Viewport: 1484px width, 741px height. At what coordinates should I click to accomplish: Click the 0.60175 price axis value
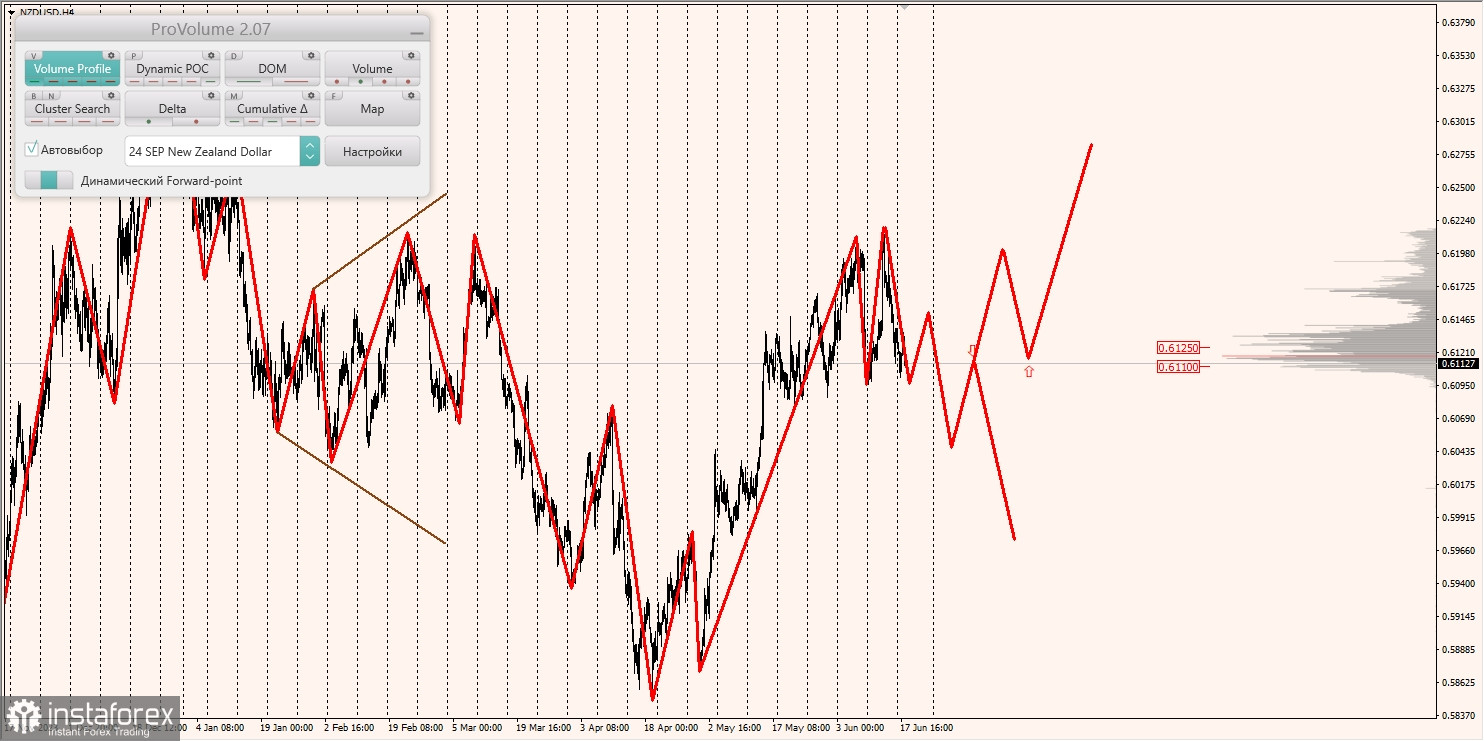click(1459, 484)
